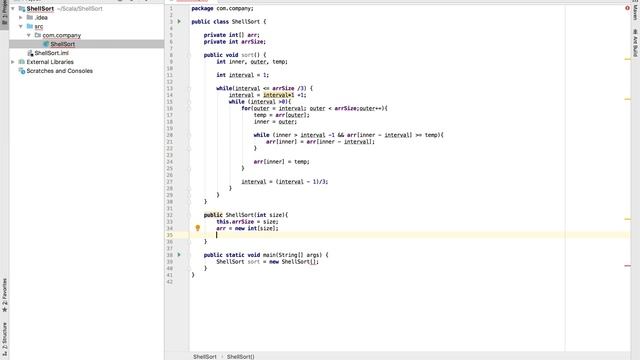
Task: Select the com.company package label
Action: [62, 36]
